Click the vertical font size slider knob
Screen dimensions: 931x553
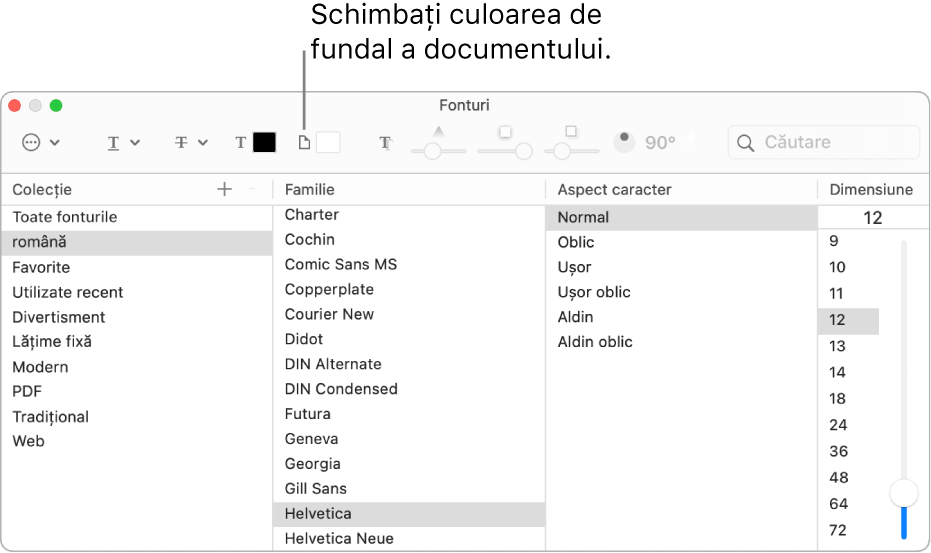[904, 493]
